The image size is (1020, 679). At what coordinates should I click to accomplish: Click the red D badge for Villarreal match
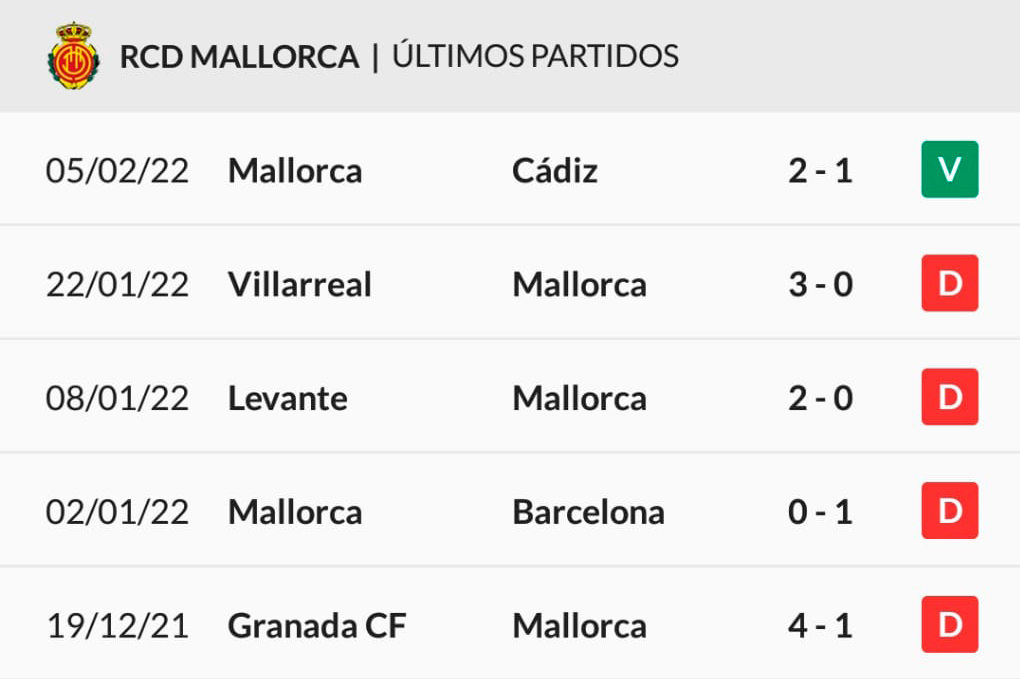950,283
